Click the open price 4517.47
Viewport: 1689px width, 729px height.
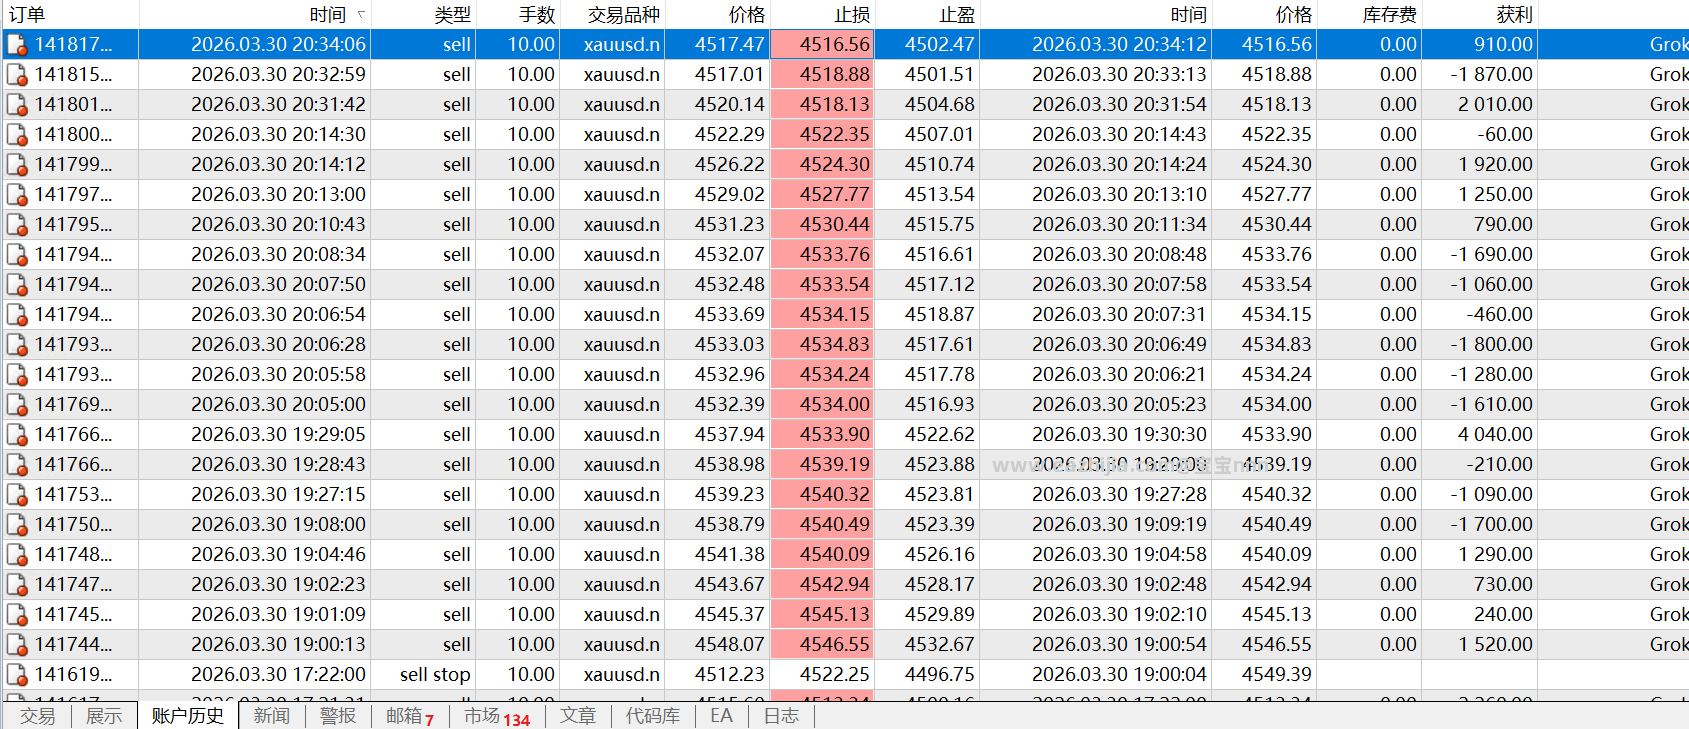[730, 45]
